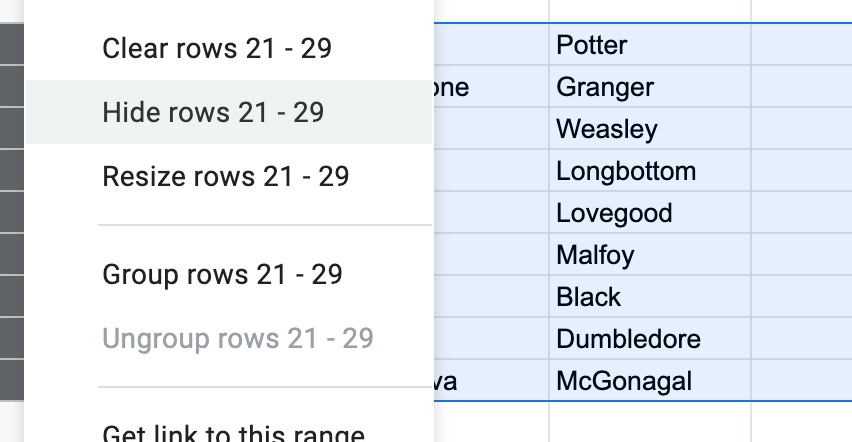Viewport: 852px width, 442px height.
Task: Select the Weasley cell
Action: coord(649,129)
